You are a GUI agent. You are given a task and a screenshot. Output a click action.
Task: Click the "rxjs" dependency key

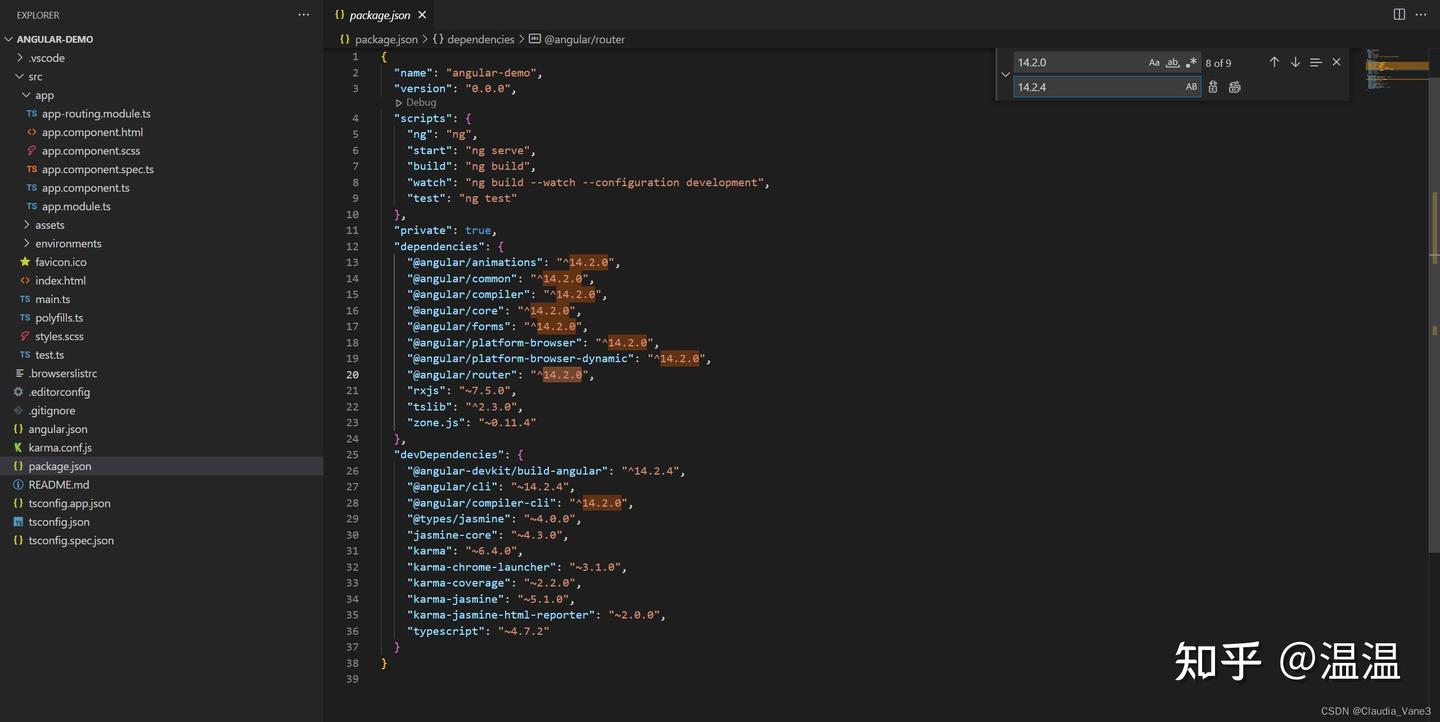[427, 391]
